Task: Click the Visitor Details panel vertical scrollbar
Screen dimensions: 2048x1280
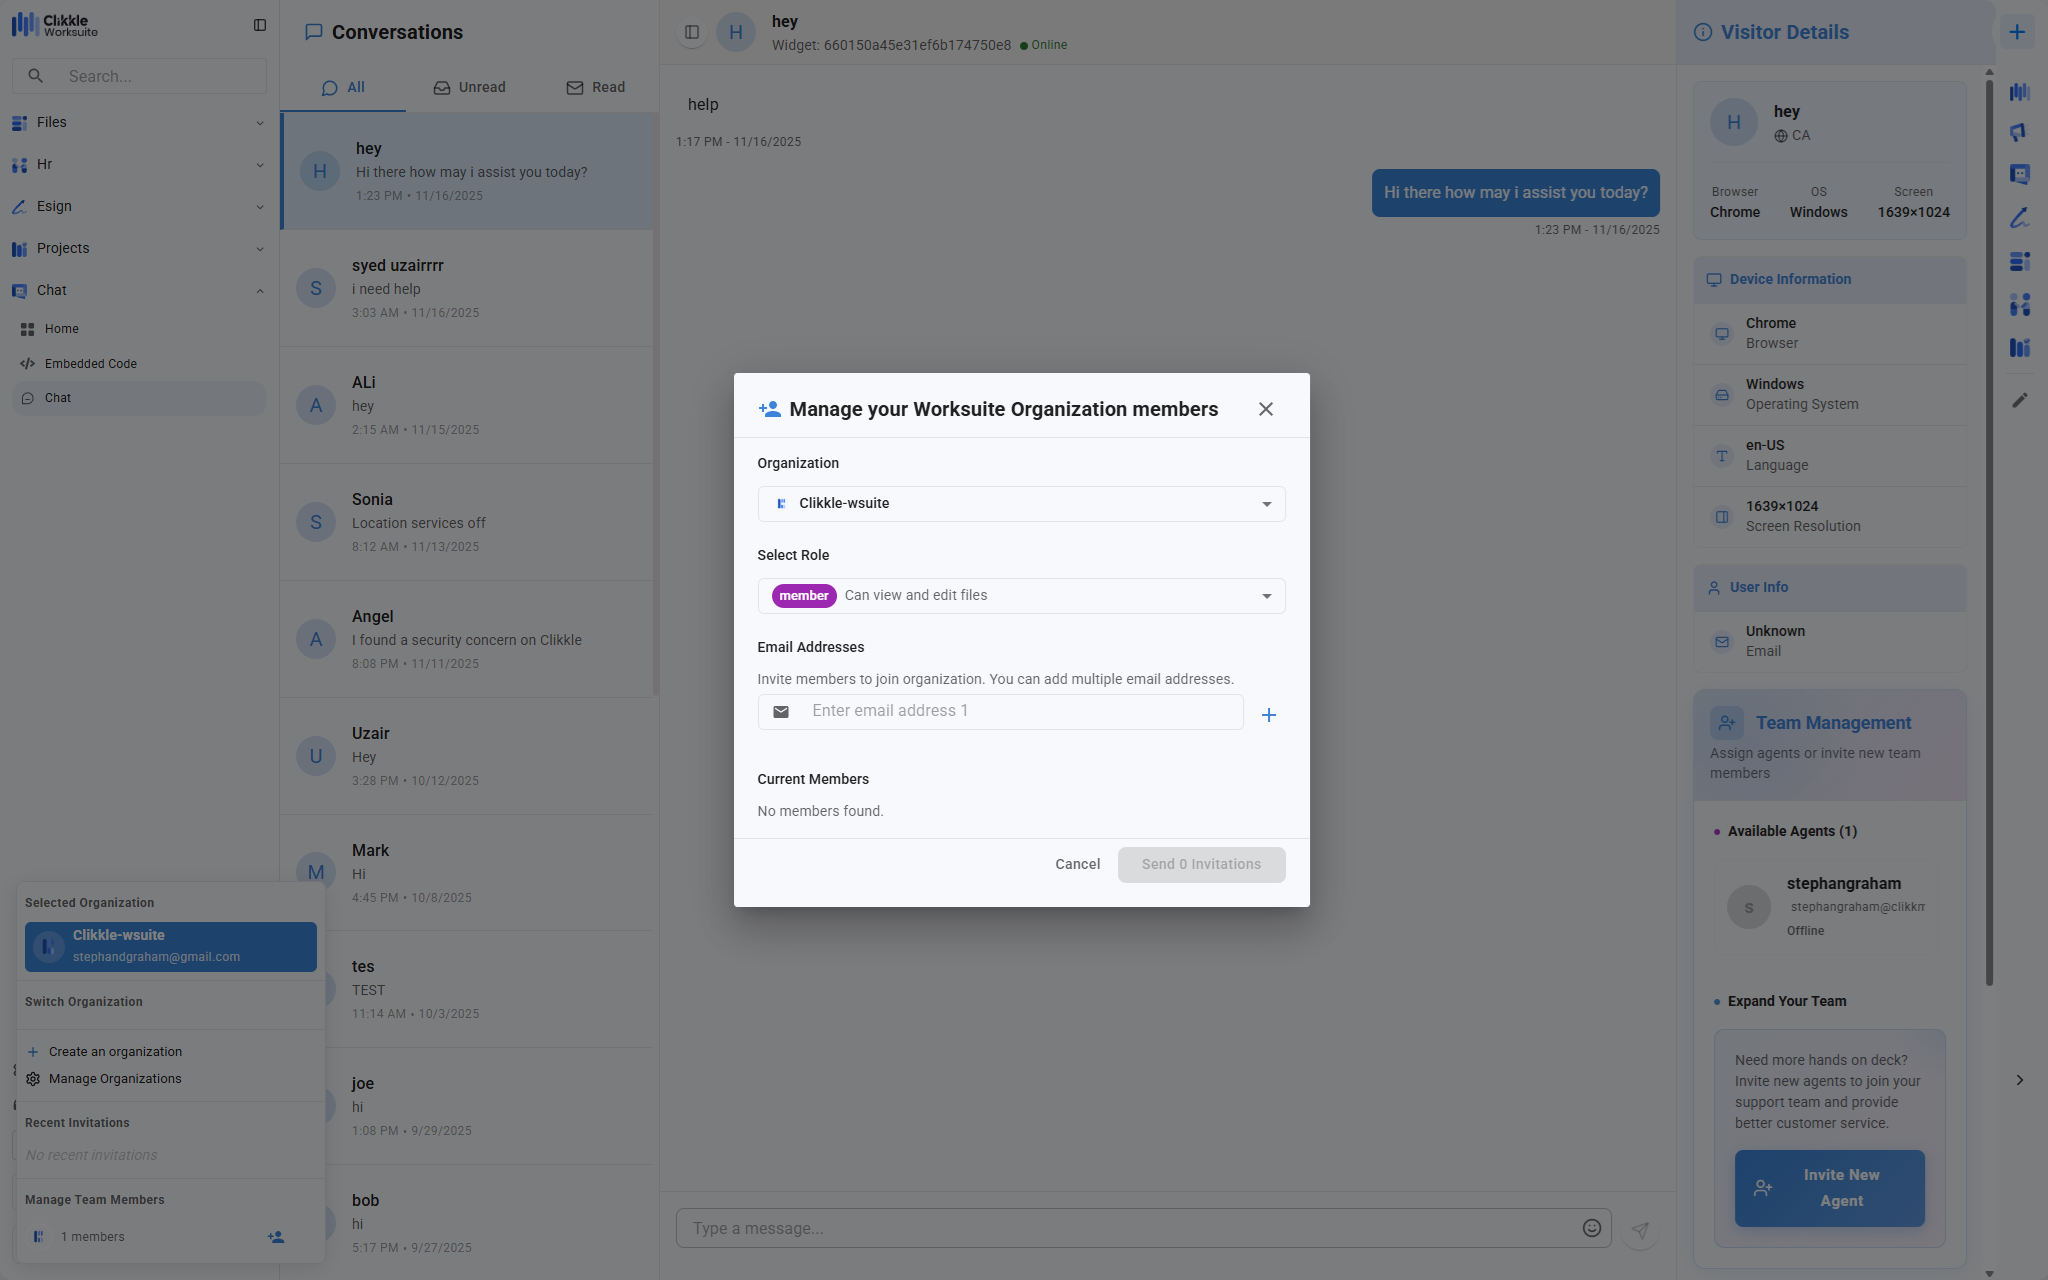Action: (1989, 530)
